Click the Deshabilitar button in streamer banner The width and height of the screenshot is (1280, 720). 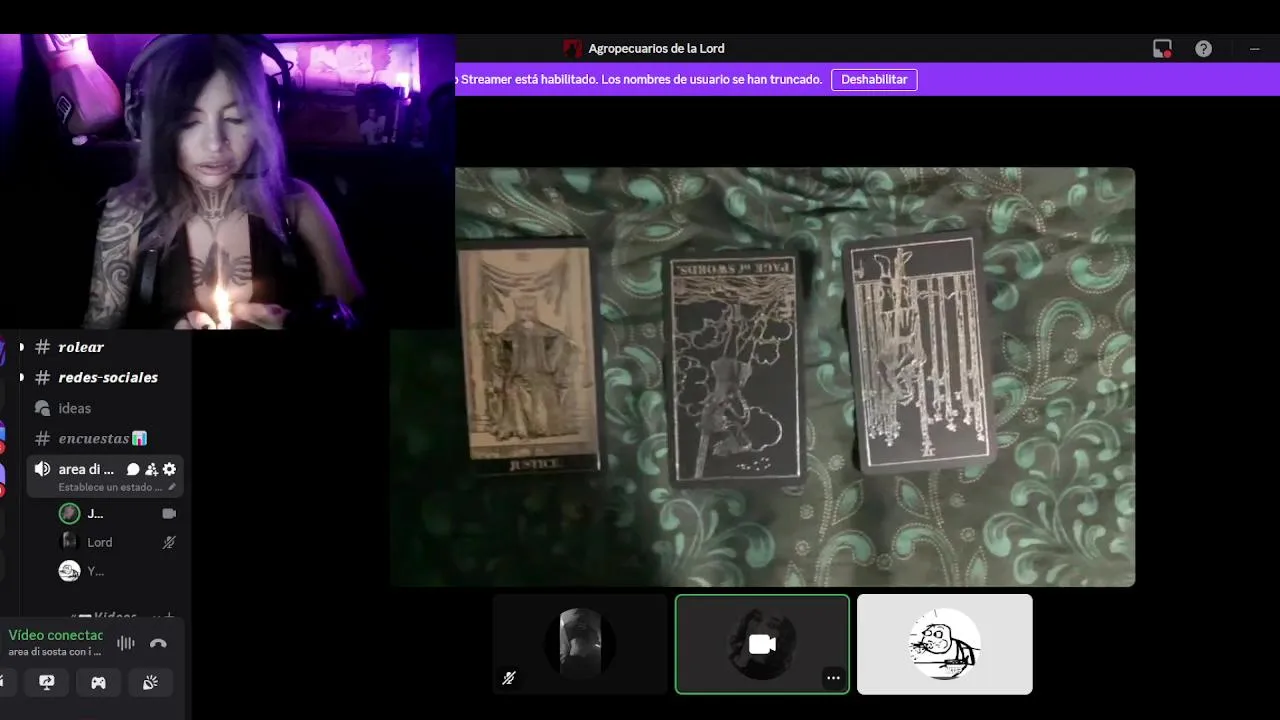pyautogui.click(x=874, y=79)
